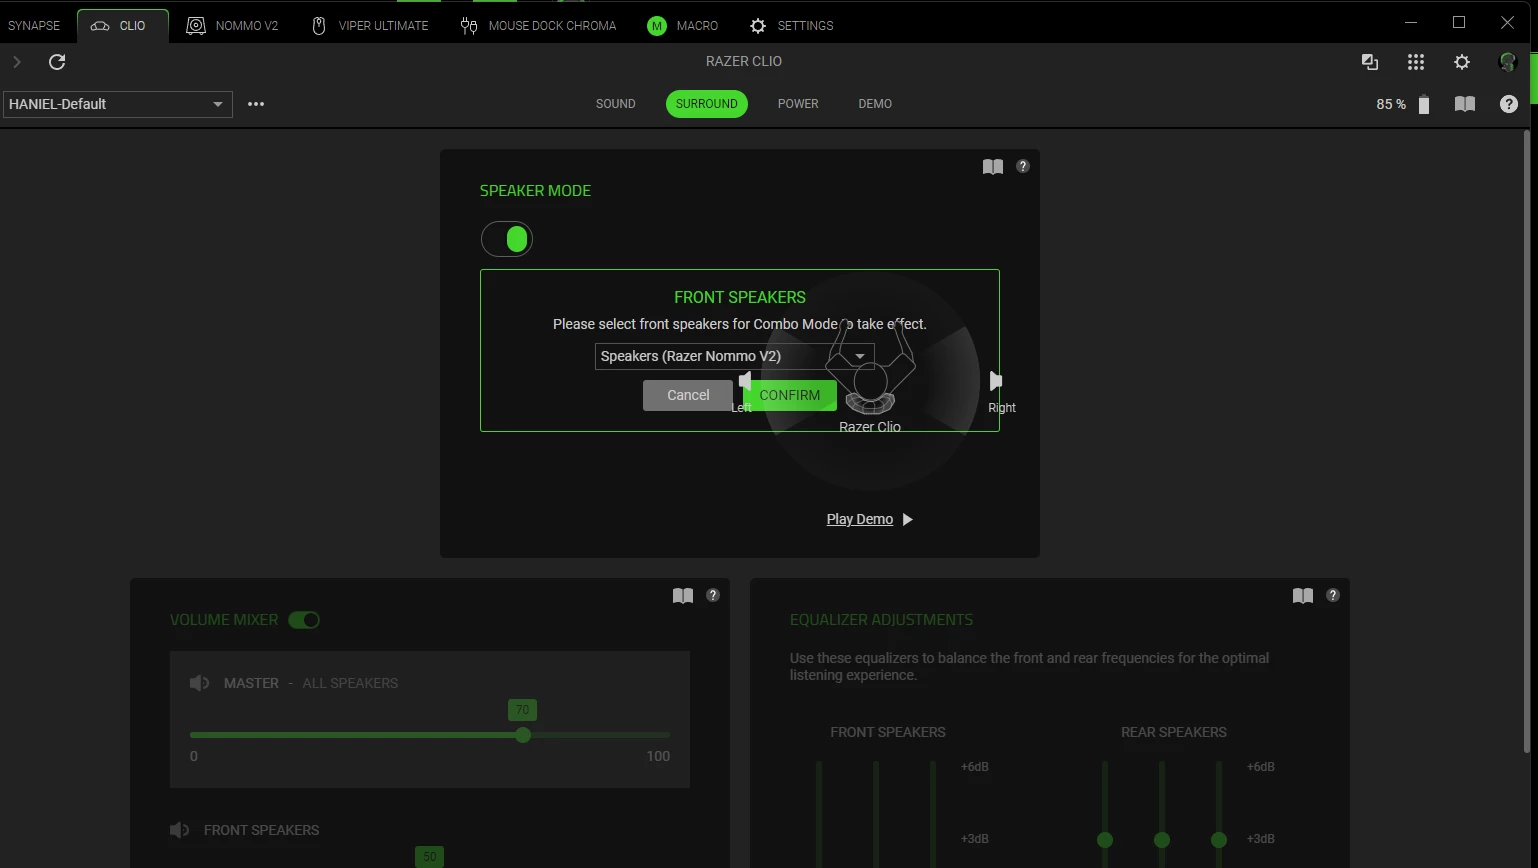
Task: Open the Viper Ultimate device tab
Action: (370, 25)
